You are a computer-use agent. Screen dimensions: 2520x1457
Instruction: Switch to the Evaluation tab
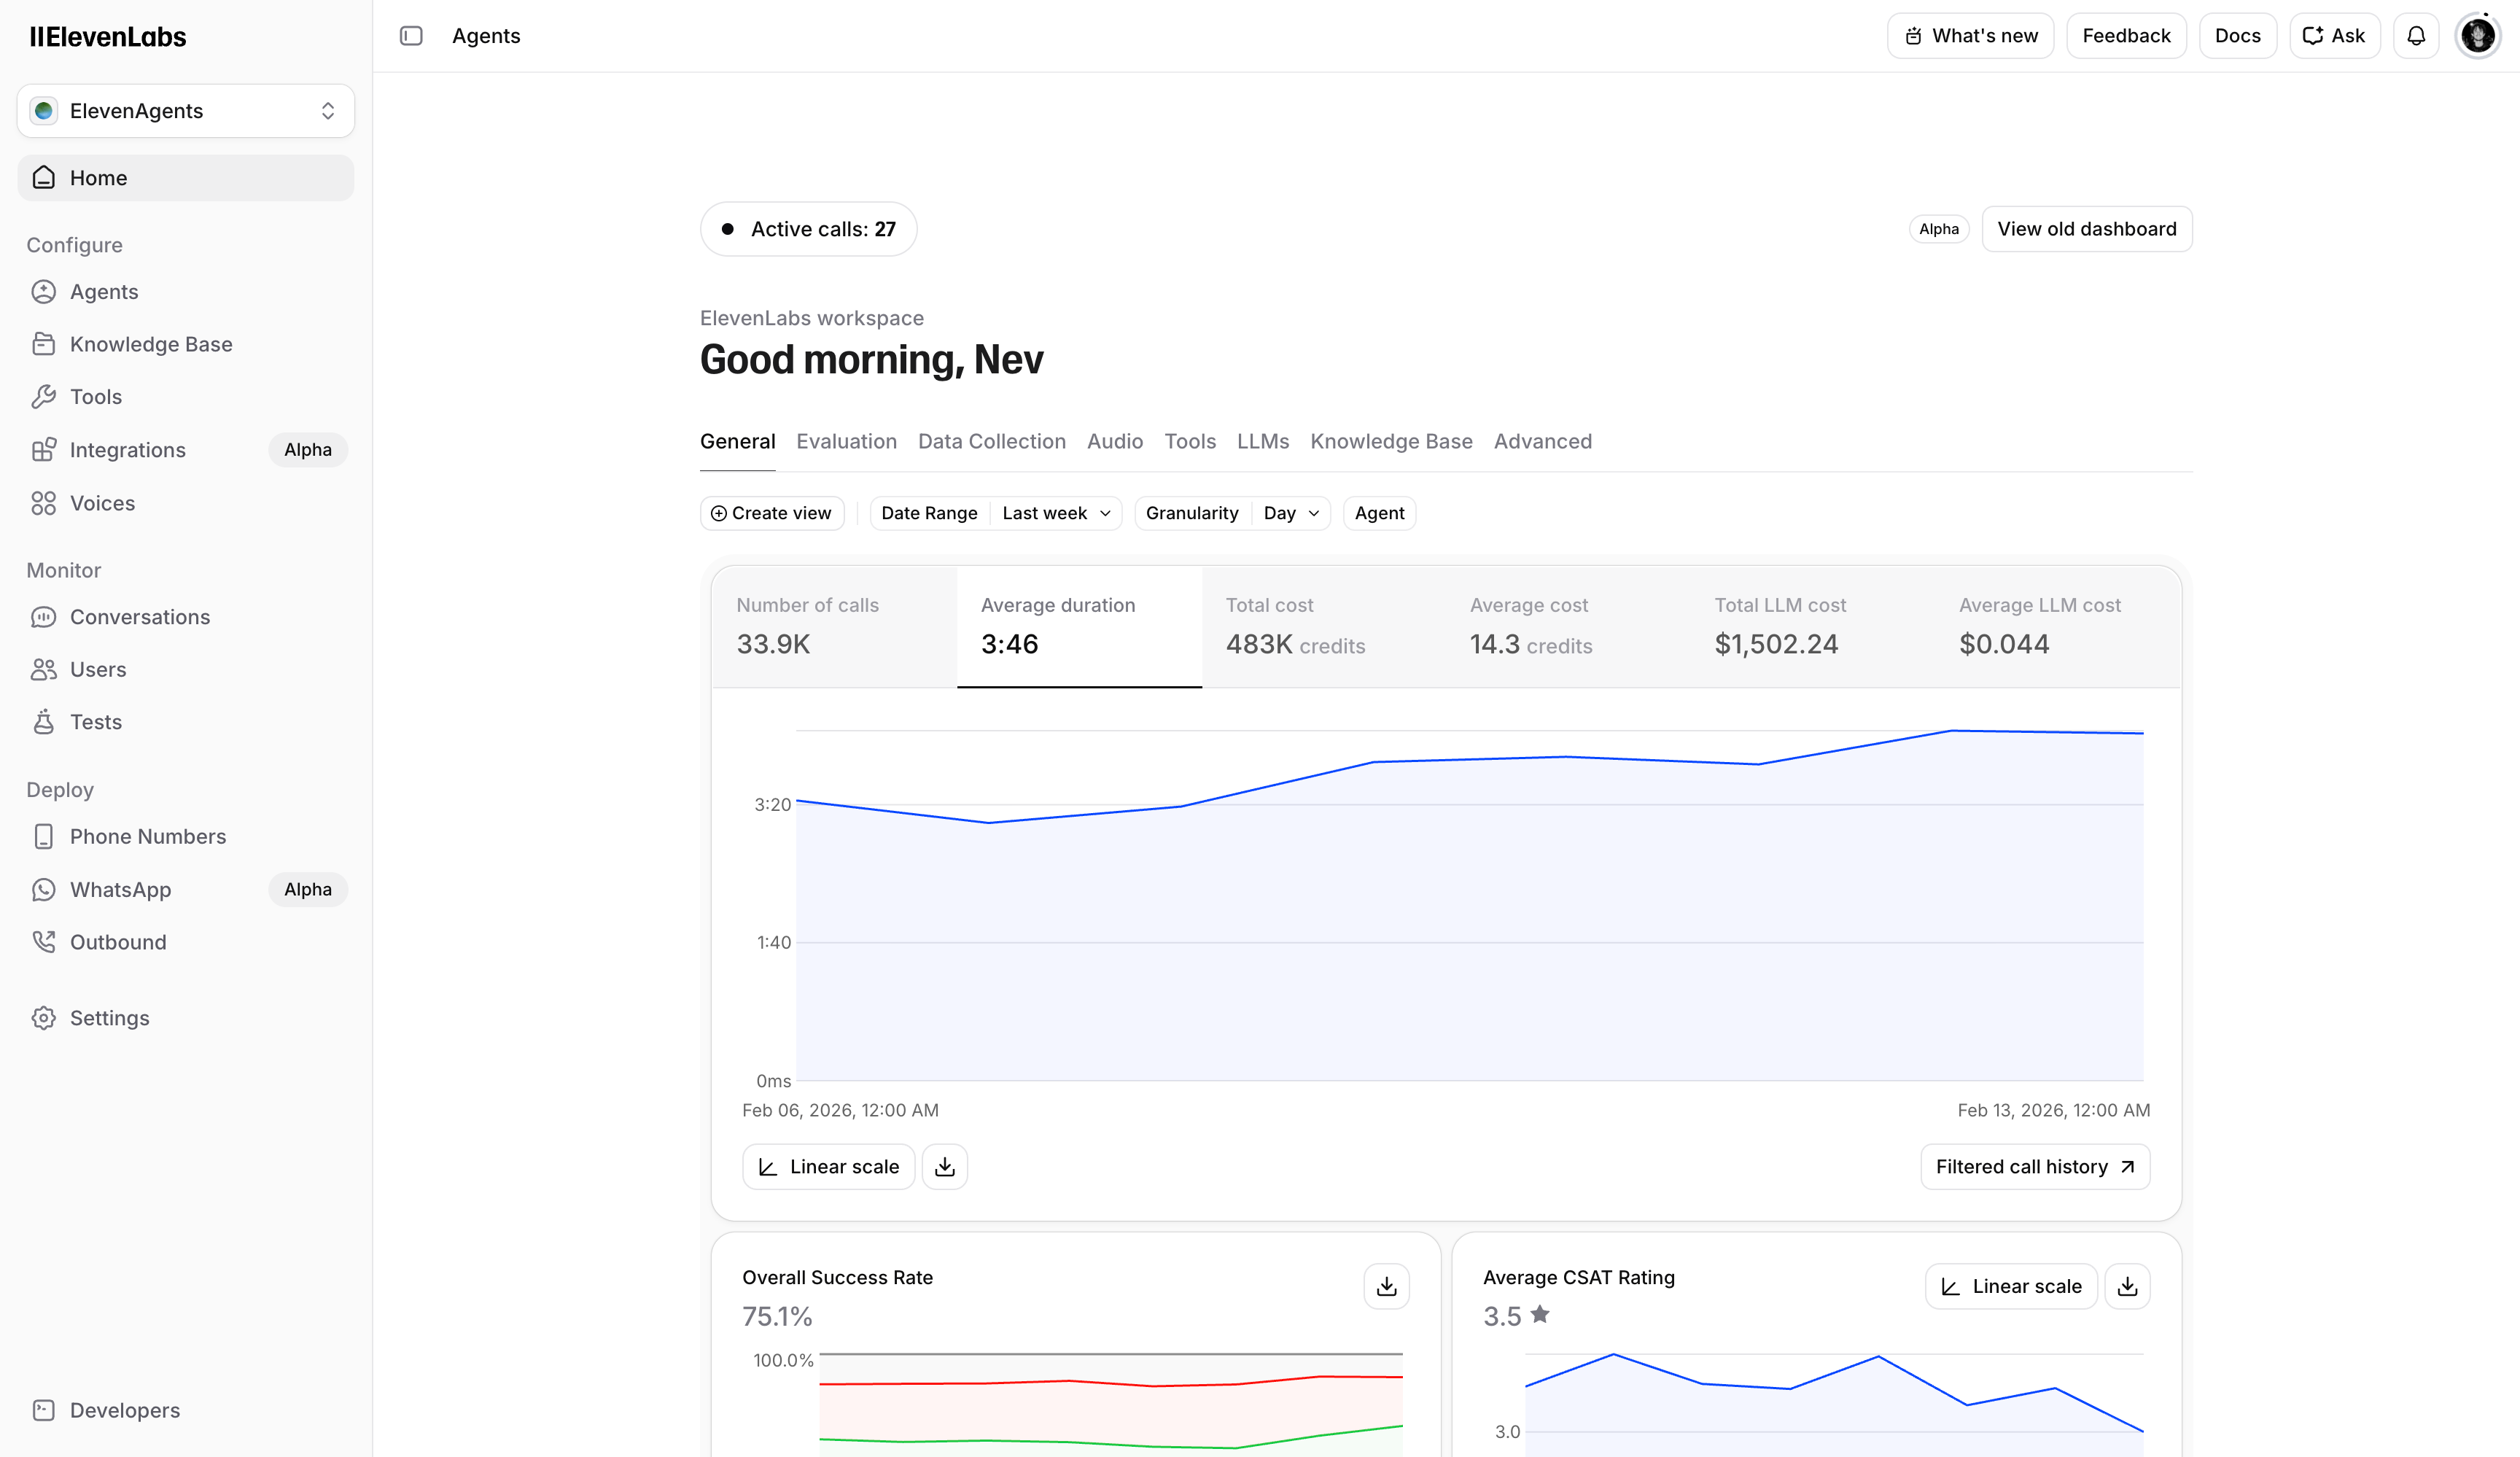coord(846,441)
